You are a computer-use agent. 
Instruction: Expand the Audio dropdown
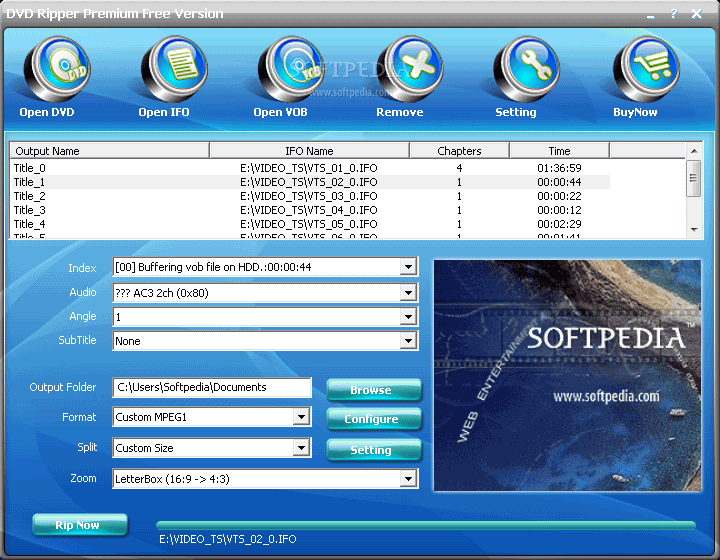point(408,292)
